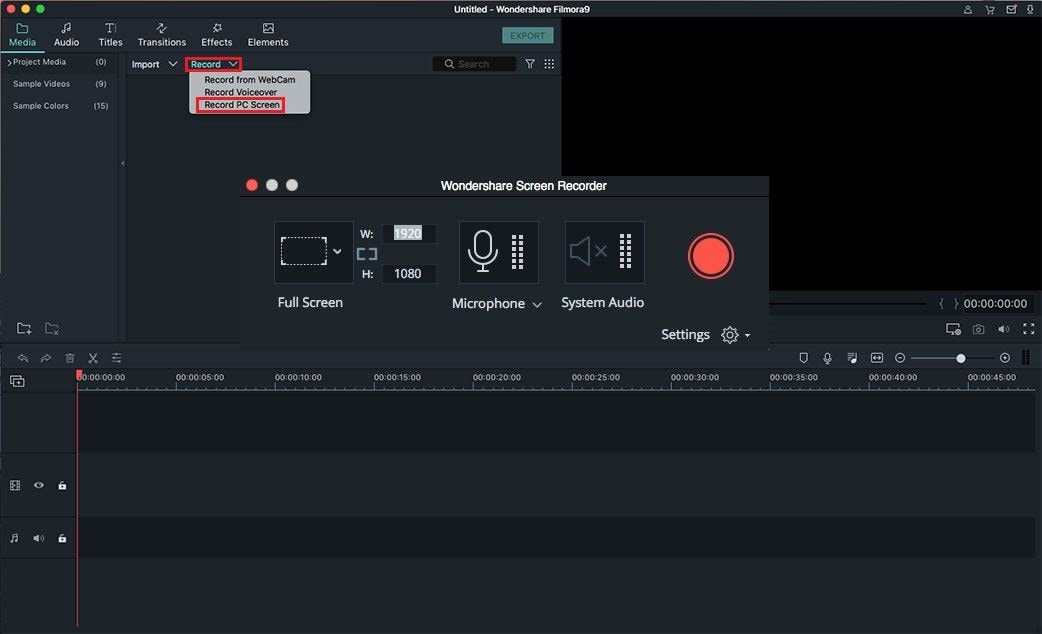Add a marker with shield icon
The image size is (1042, 634).
[x=803, y=358]
